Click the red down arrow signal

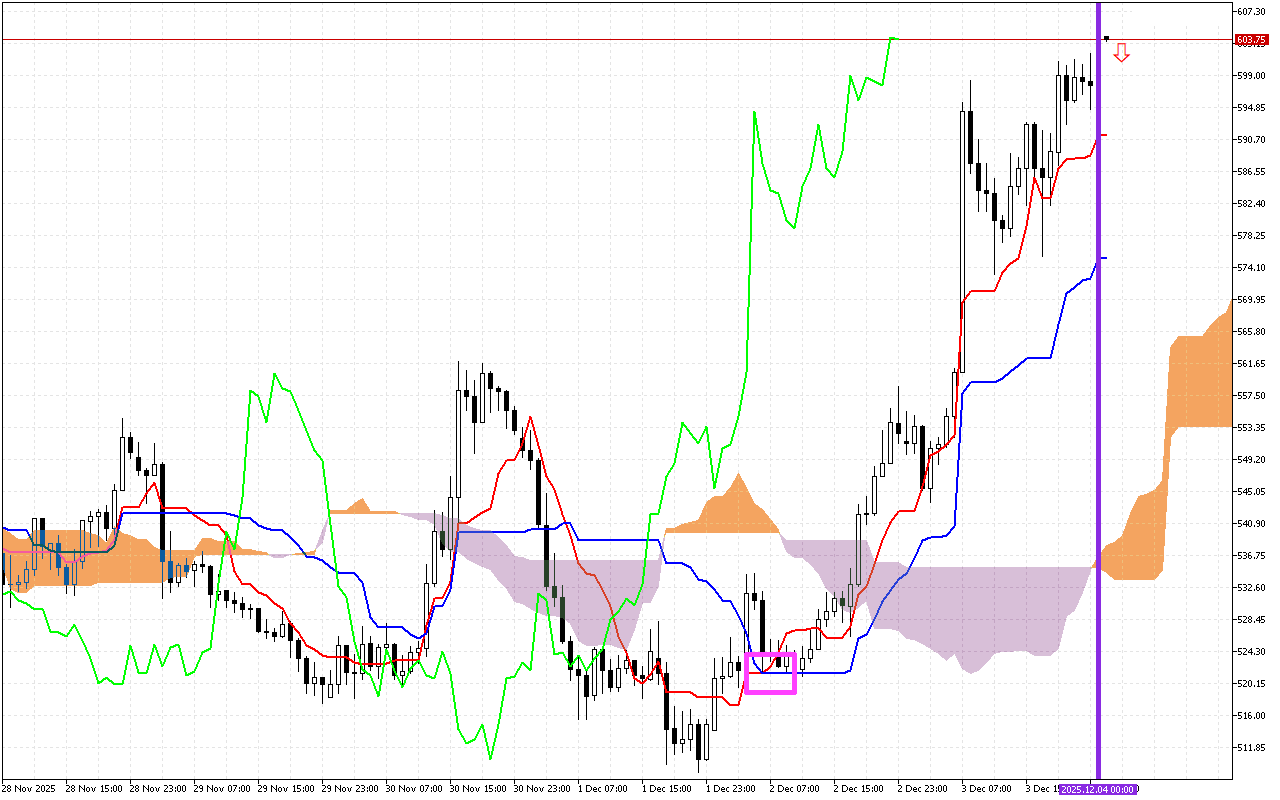[1122, 52]
